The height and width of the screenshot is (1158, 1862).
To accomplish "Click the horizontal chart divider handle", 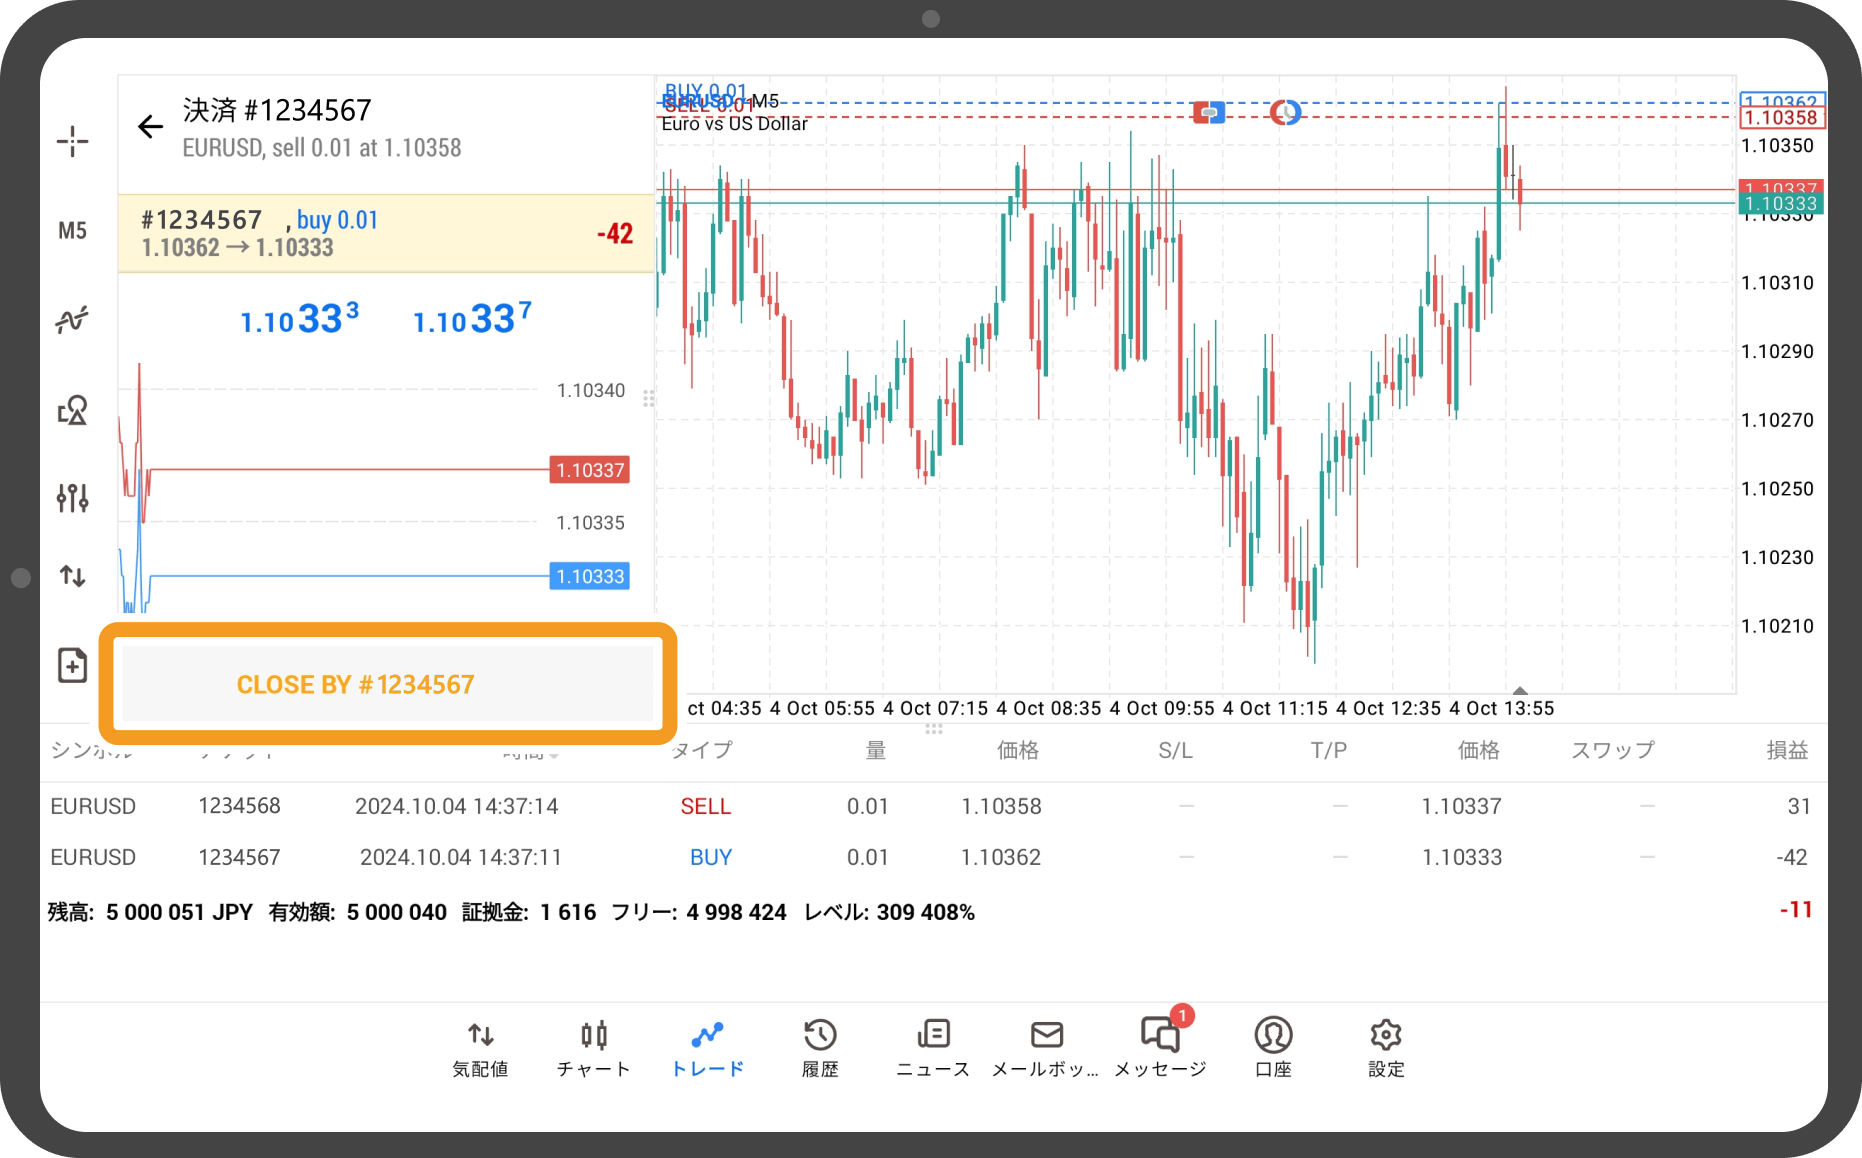I will tap(934, 728).
